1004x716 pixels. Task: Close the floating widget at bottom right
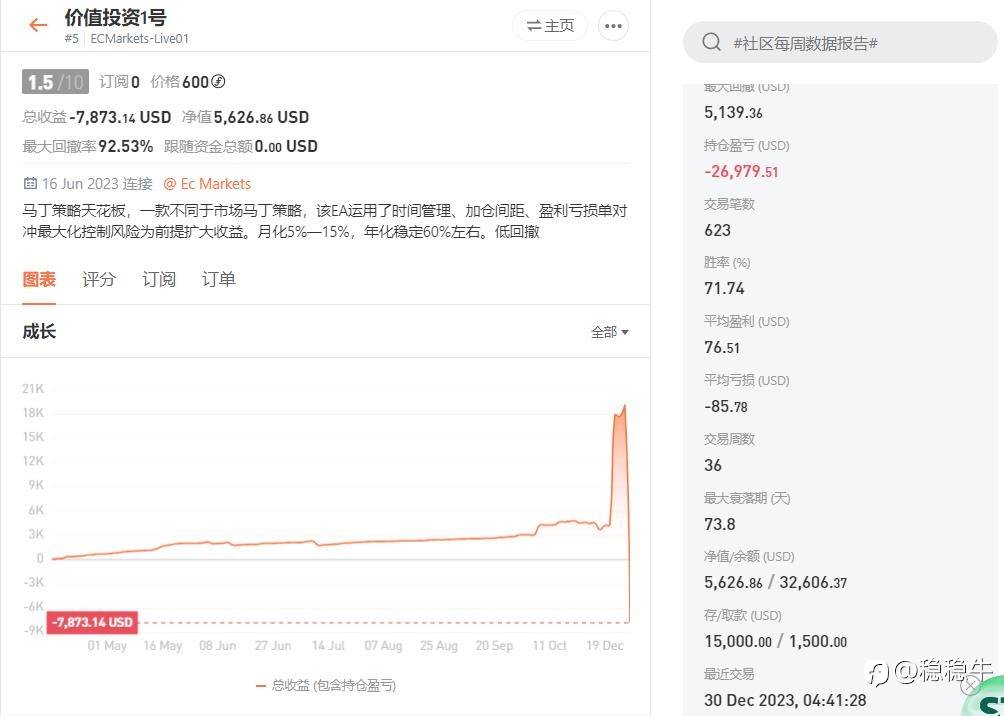point(971,685)
